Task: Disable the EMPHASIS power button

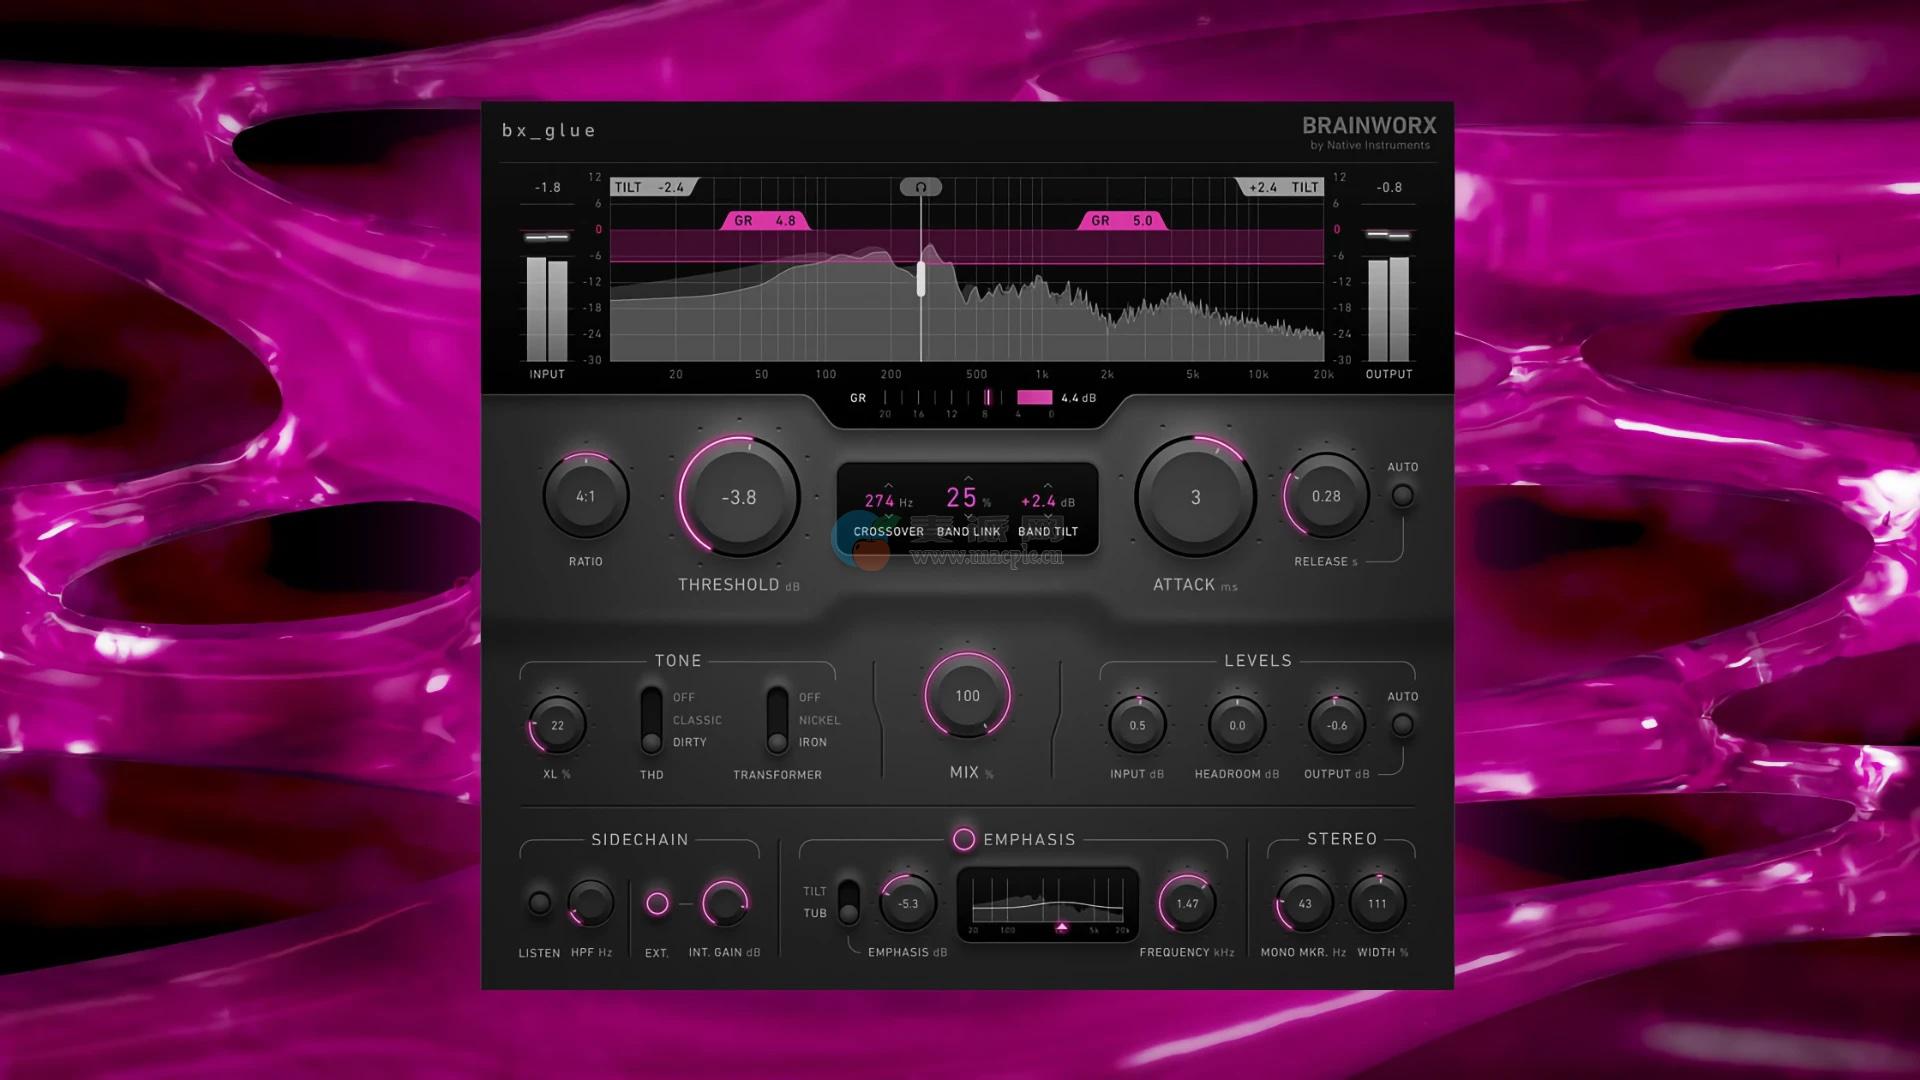Action: pyautogui.click(x=963, y=839)
